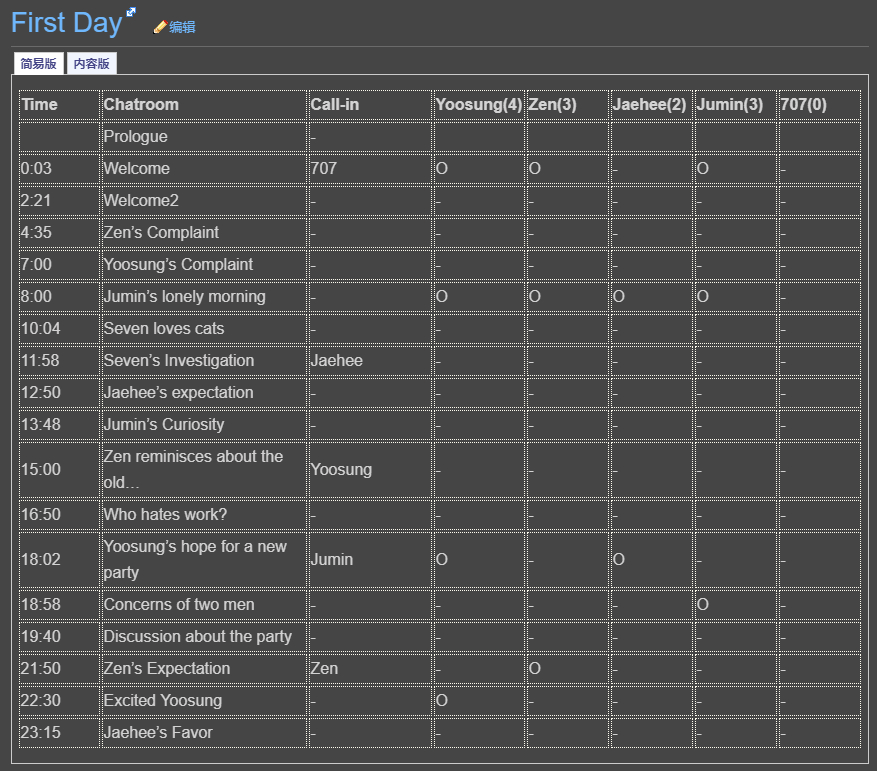The height and width of the screenshot is (771, 877).
Task: Click Yoosung's O in the 22:30 row
Action: coord(442,701)
